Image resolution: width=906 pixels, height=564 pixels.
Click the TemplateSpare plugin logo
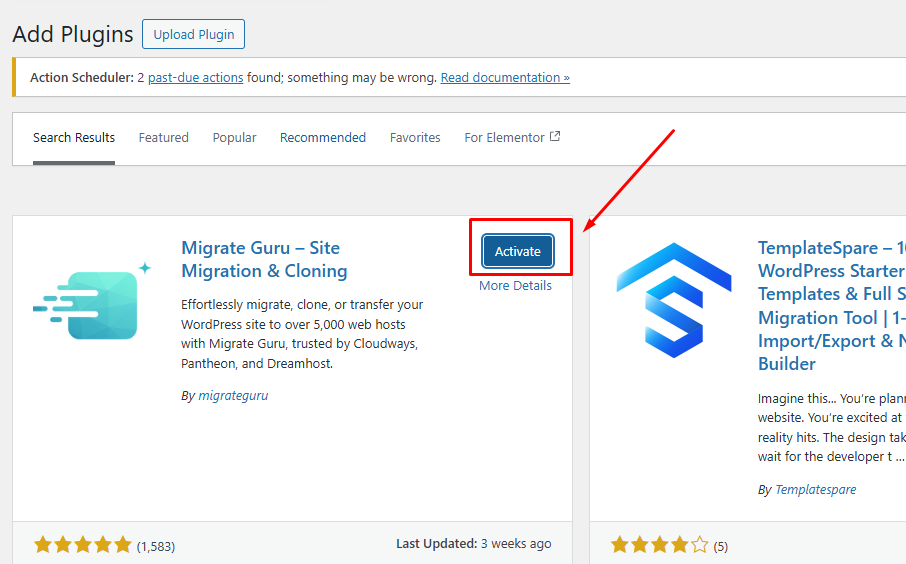point(674,300)
